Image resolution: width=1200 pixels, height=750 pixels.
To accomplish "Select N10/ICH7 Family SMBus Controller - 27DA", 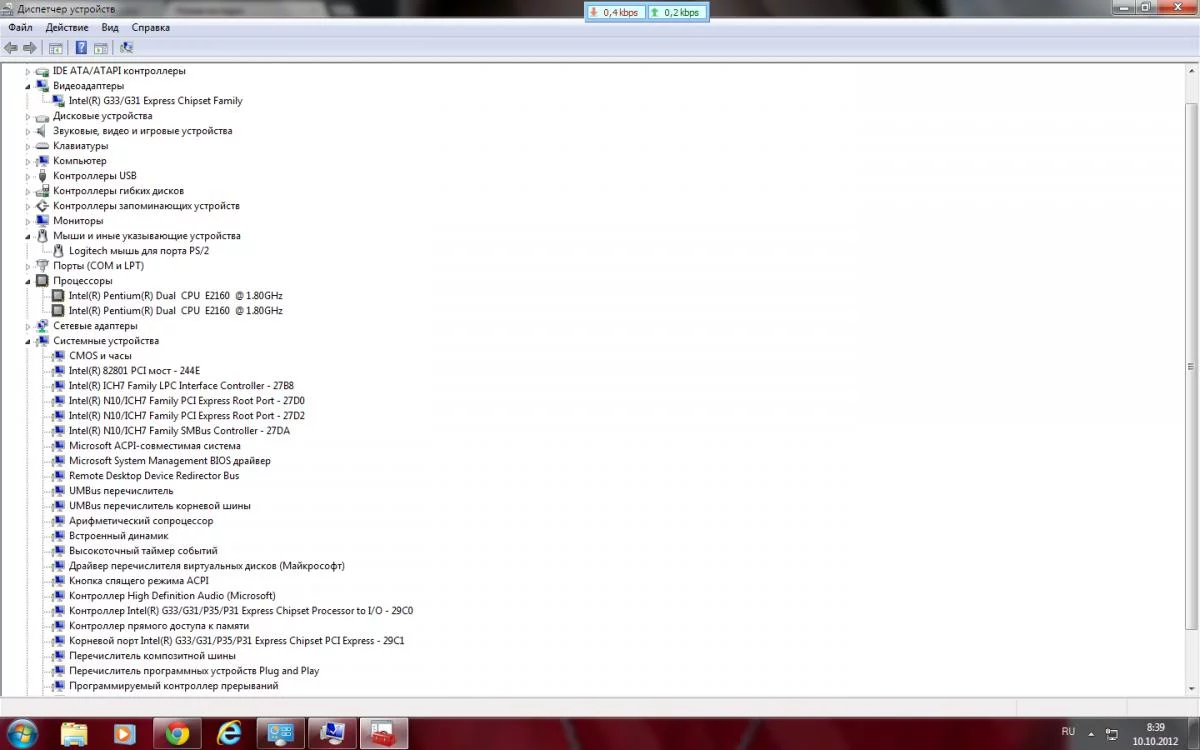I will pos(179,431).
